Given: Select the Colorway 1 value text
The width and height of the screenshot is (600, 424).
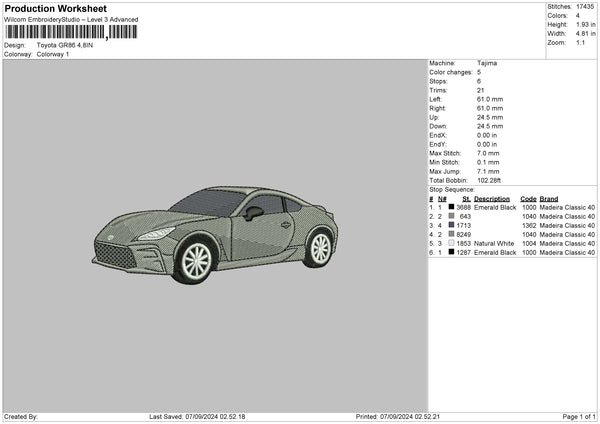Looking at the screenshot, I should click(53, 53).
